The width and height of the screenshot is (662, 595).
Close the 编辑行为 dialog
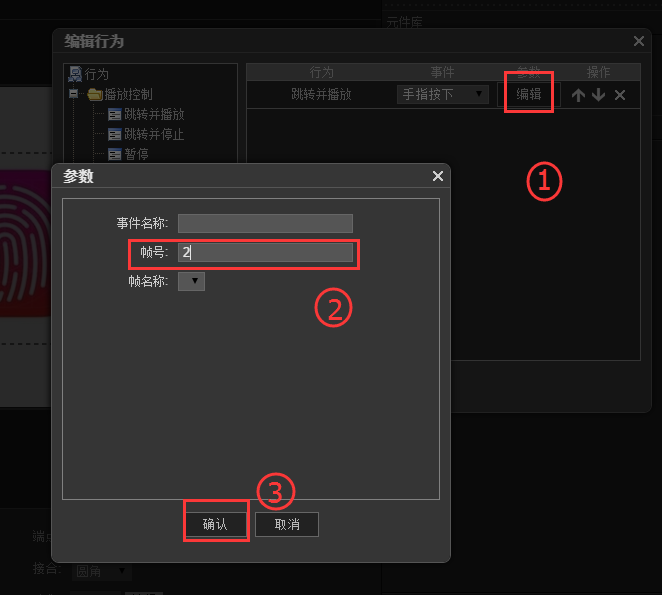pos(639,41)
